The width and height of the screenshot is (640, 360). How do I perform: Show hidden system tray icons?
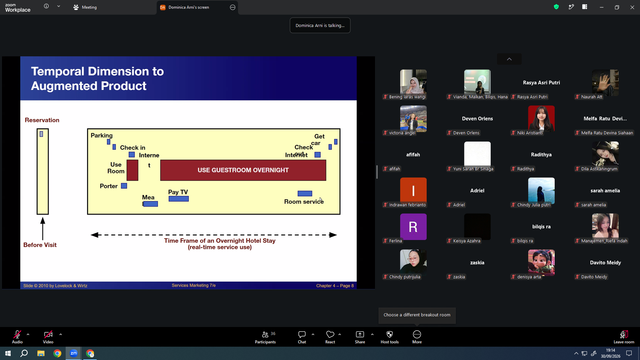576,353
